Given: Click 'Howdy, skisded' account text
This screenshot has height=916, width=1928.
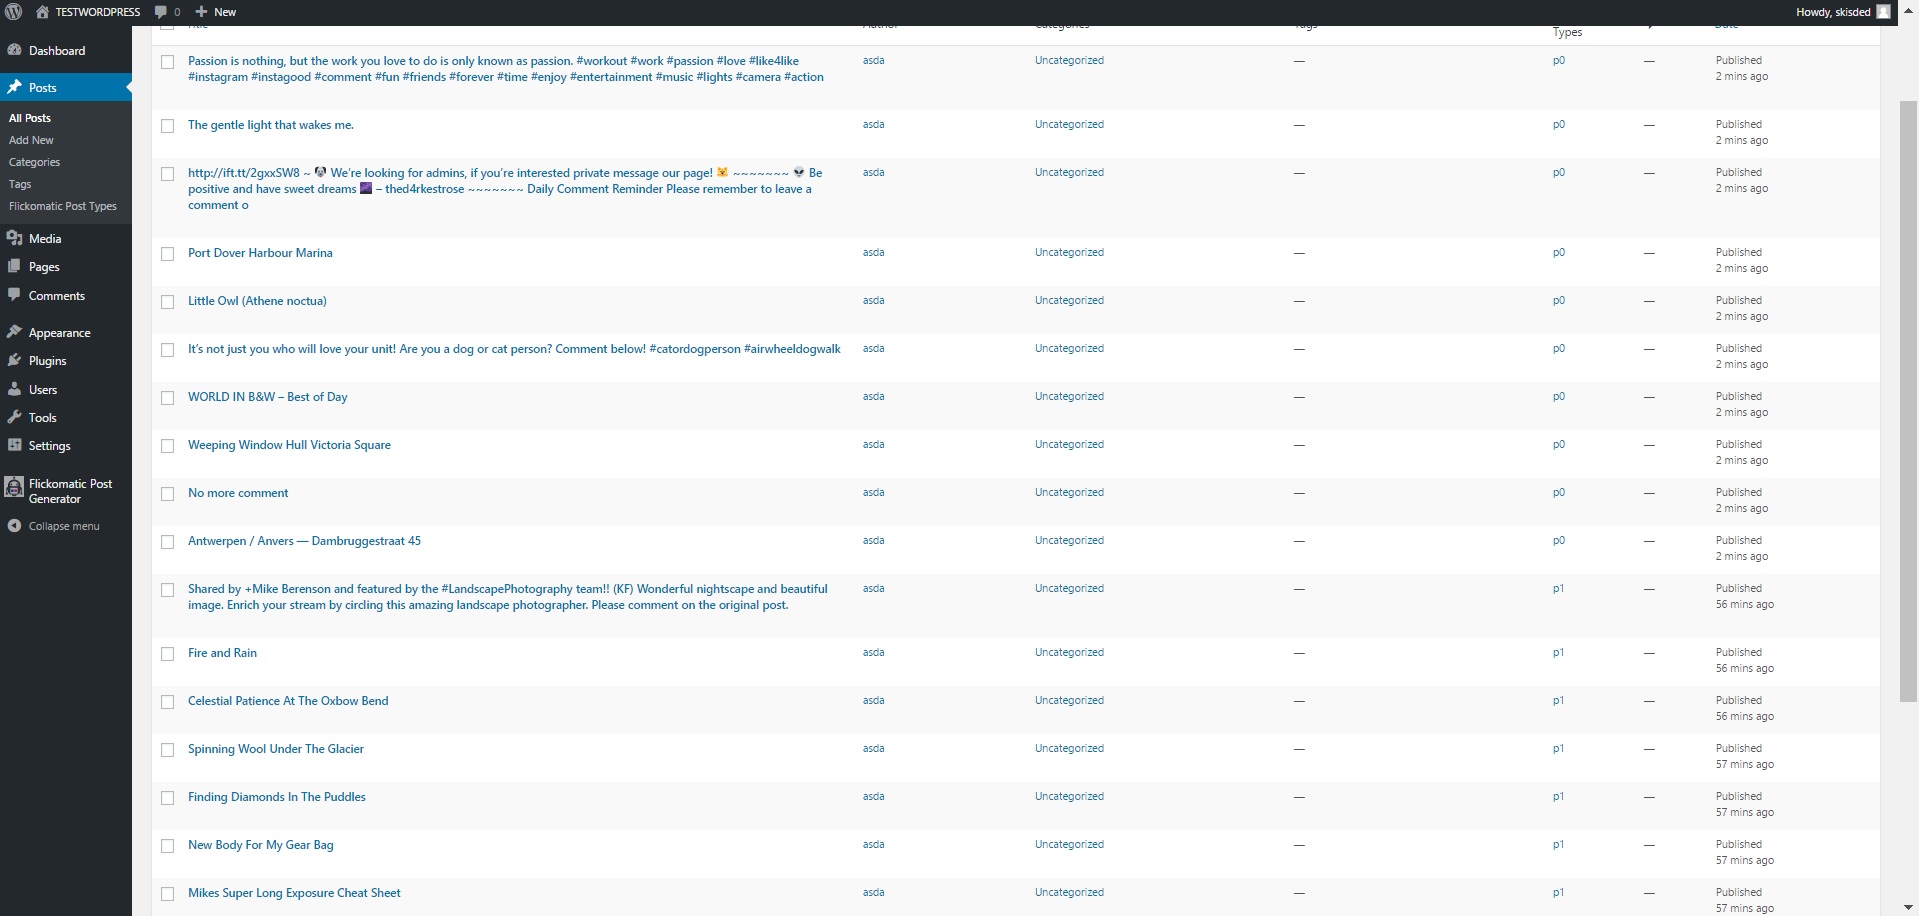Looking at the screenshot, I should (x=1833, y=12).
